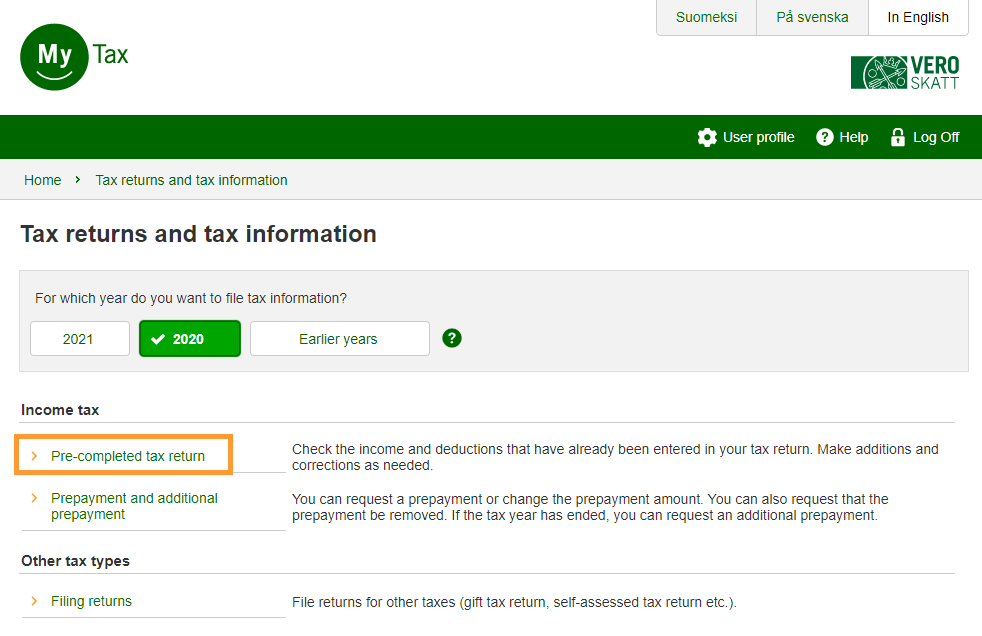Click the MyTax smiley logo
This screenshot has height=636, width=982.
[55, 56]
